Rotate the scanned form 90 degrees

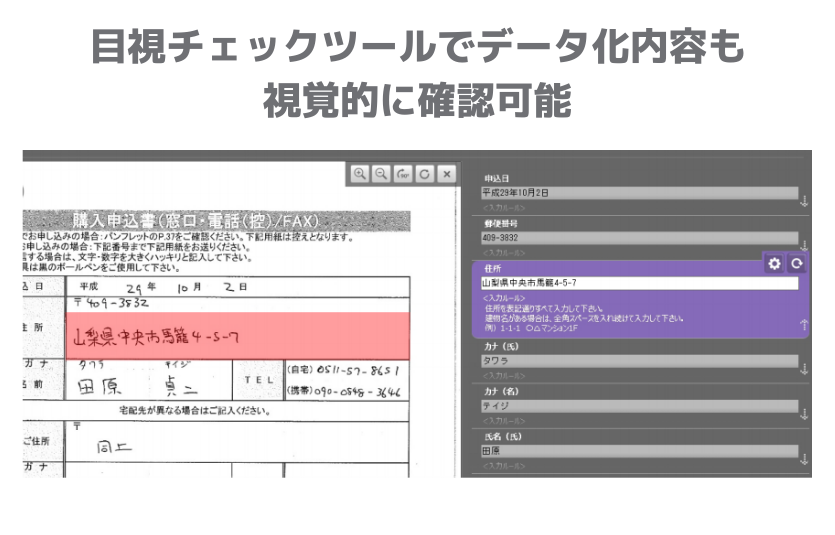point(403,173)
